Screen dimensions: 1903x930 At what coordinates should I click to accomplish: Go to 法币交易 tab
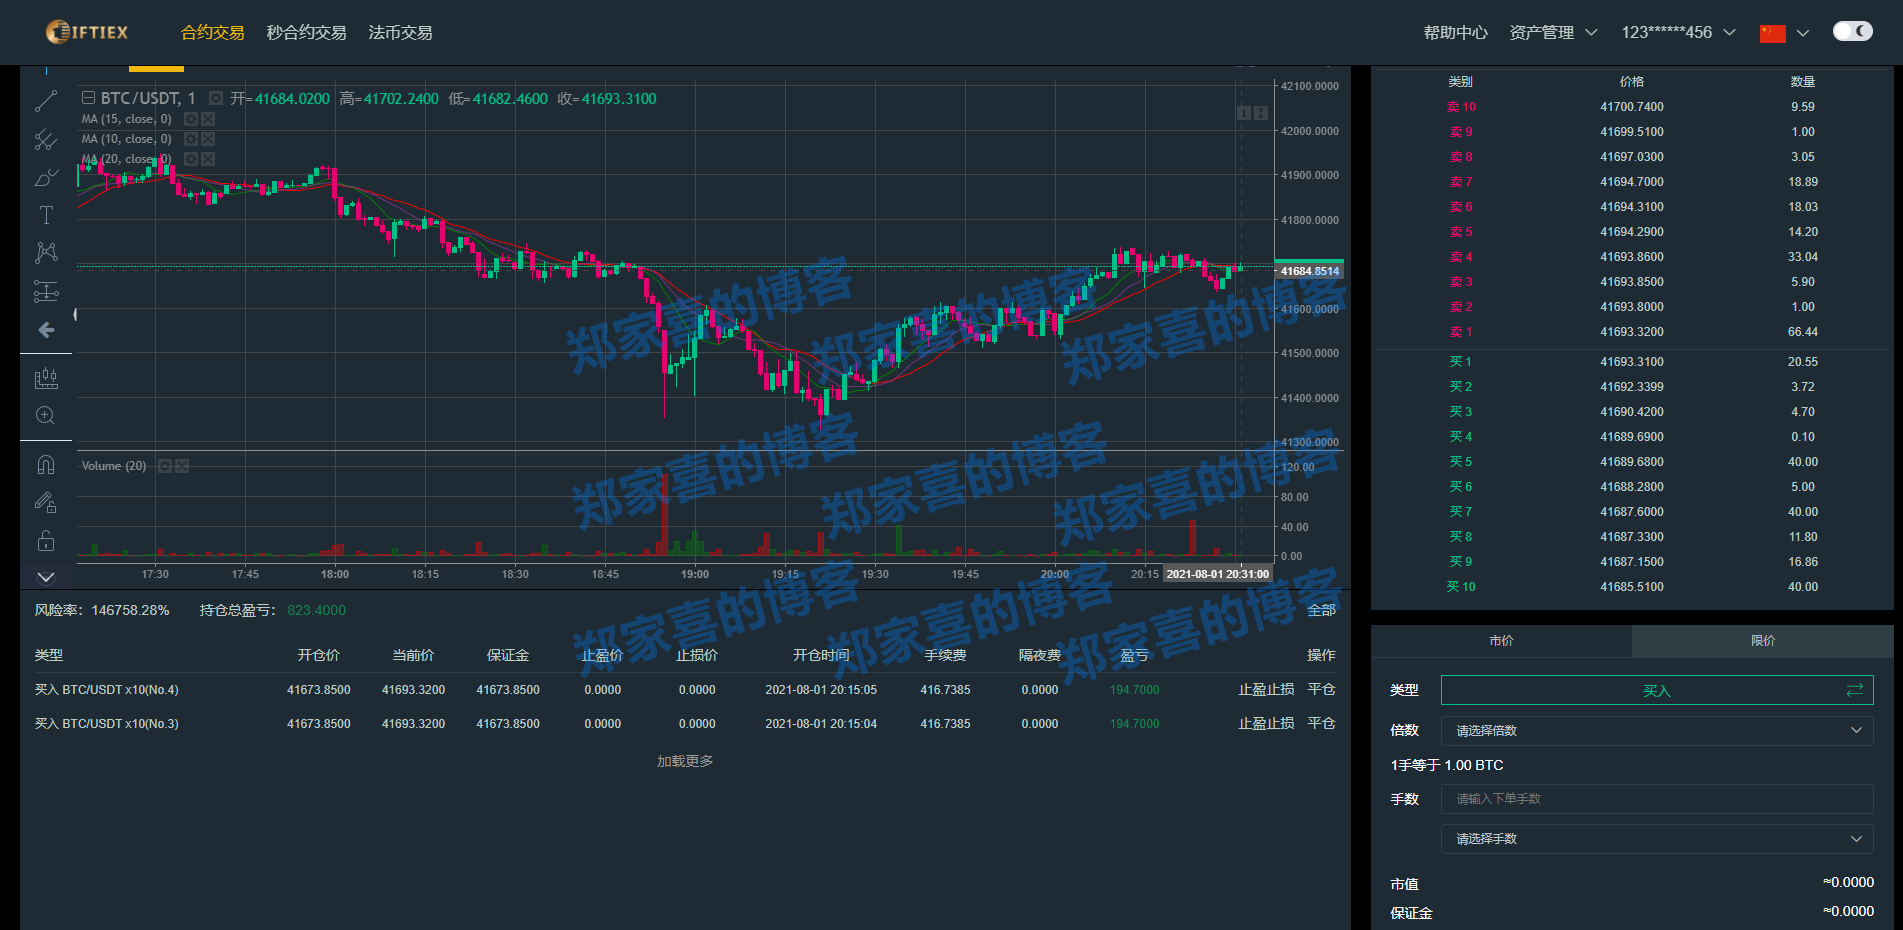[400, 33]
